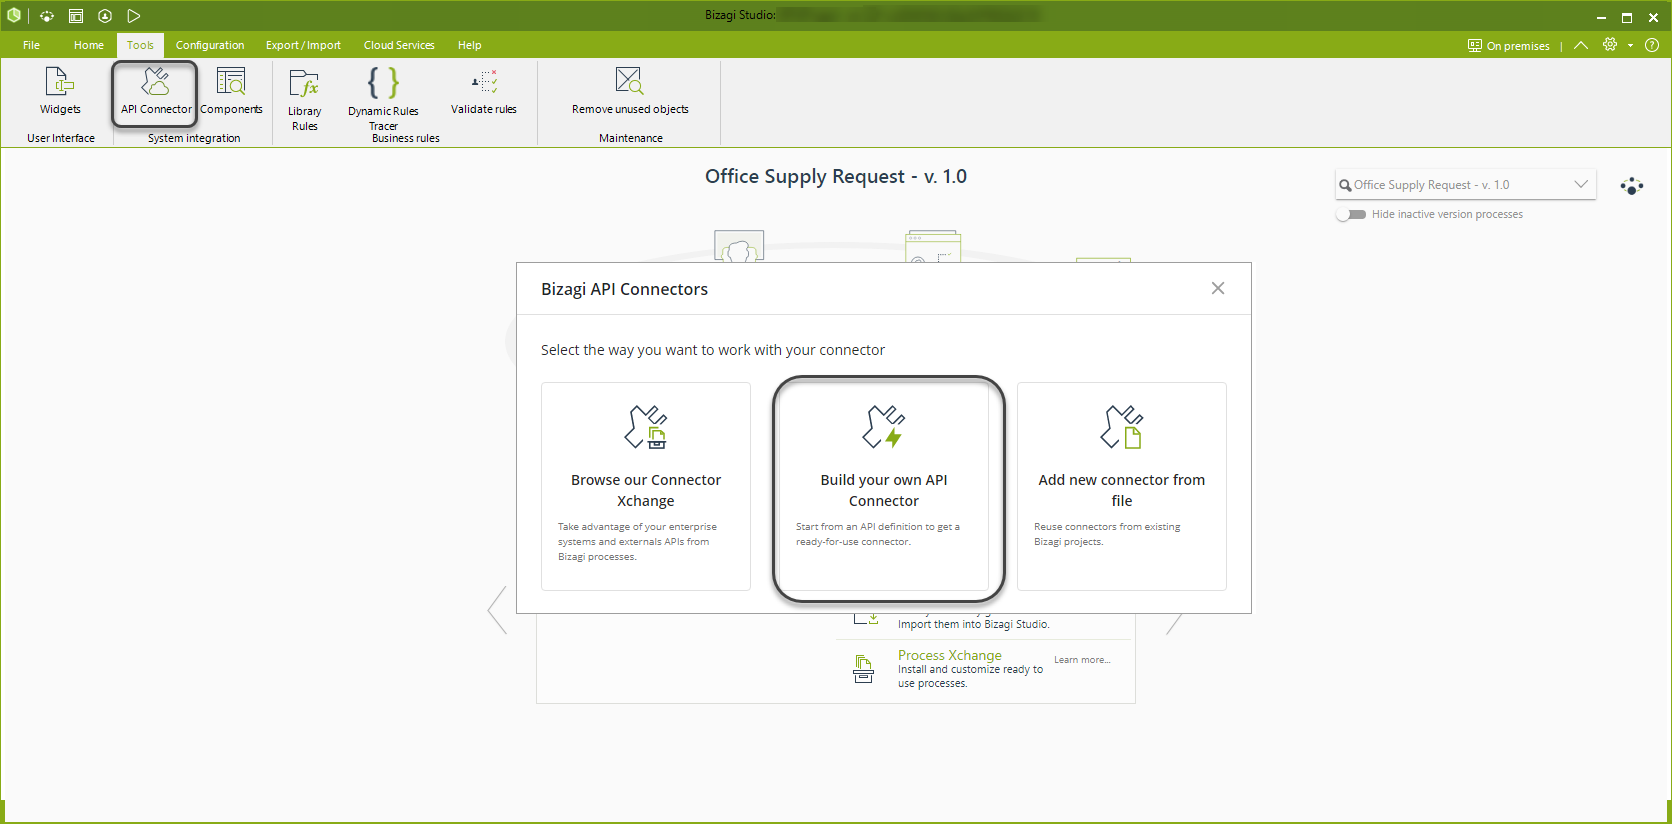Click Learn more next to Process Xchange
The width and height of the screenshot is (1672, 824).
pyautogui.click(x=1082, y=660)
